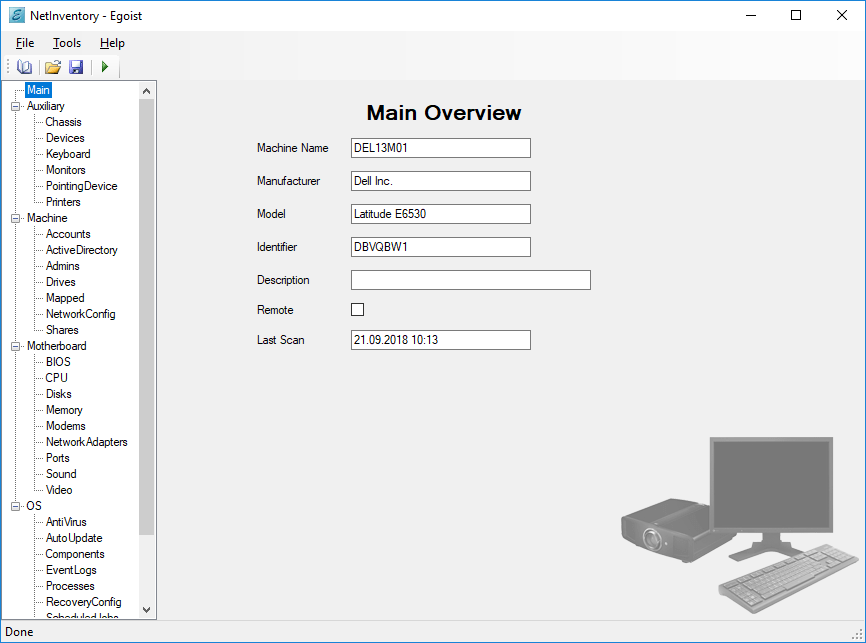
Task: Open the BIOS tree item
Action: [58, 362]
